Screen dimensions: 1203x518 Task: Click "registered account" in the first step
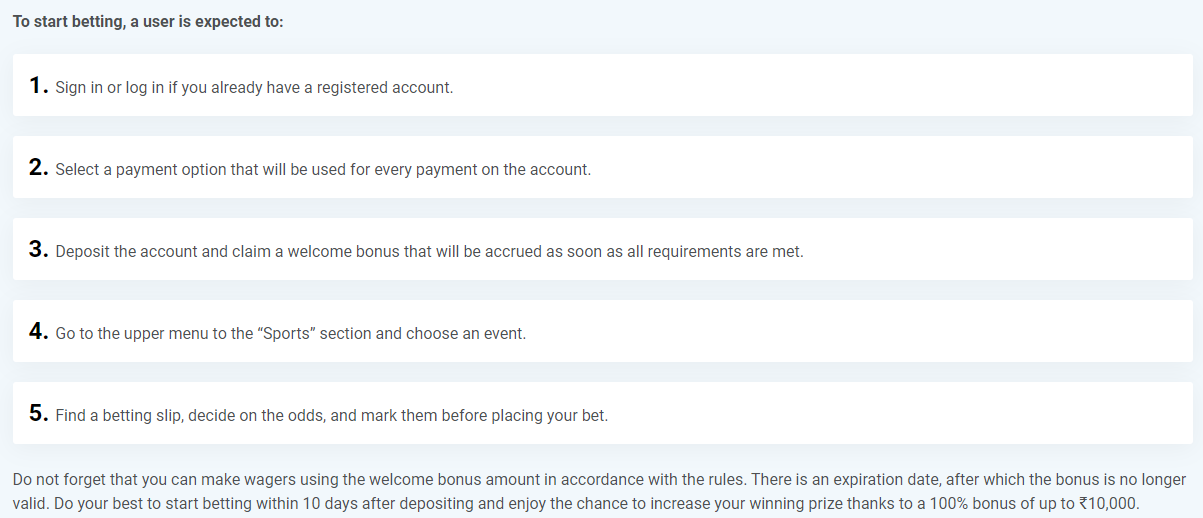click(385, 87)
